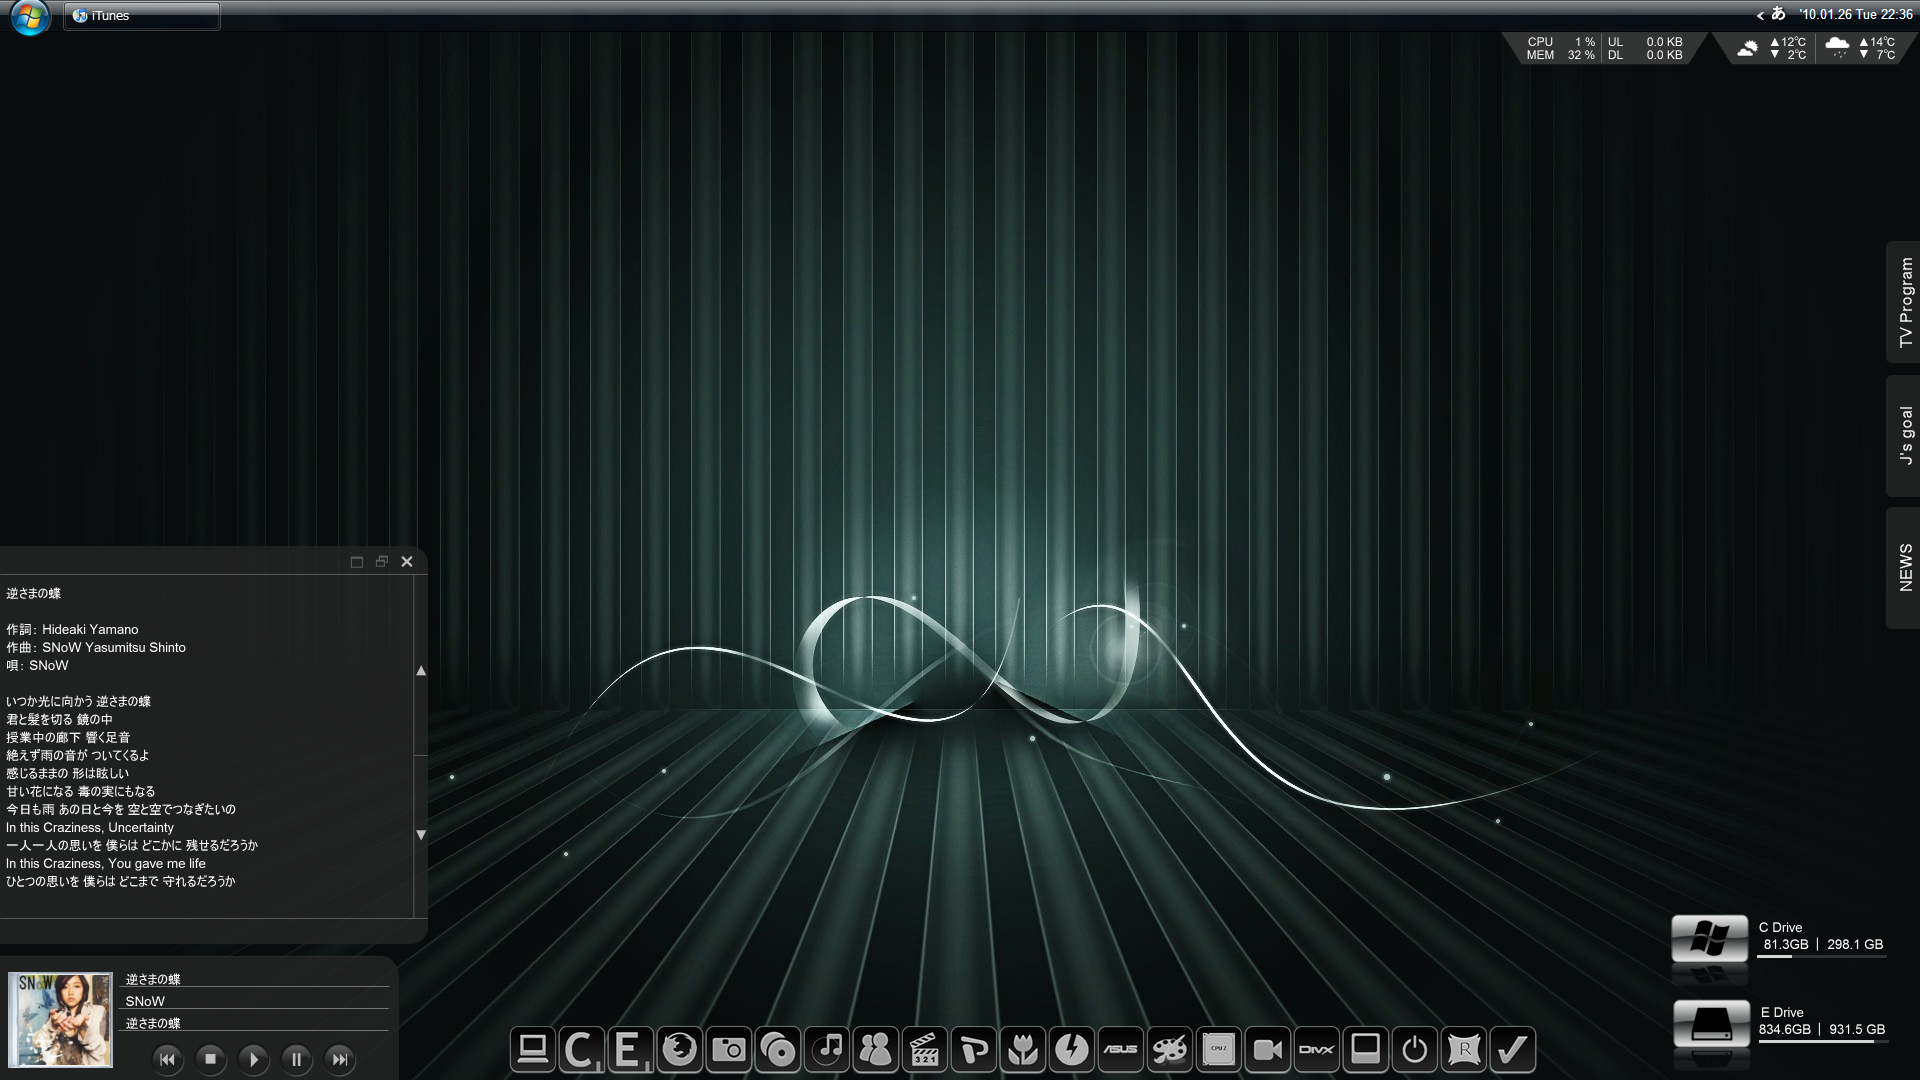Open the TV Program side tab
The image size is (1920, 1080).
tap(1904, 302)
